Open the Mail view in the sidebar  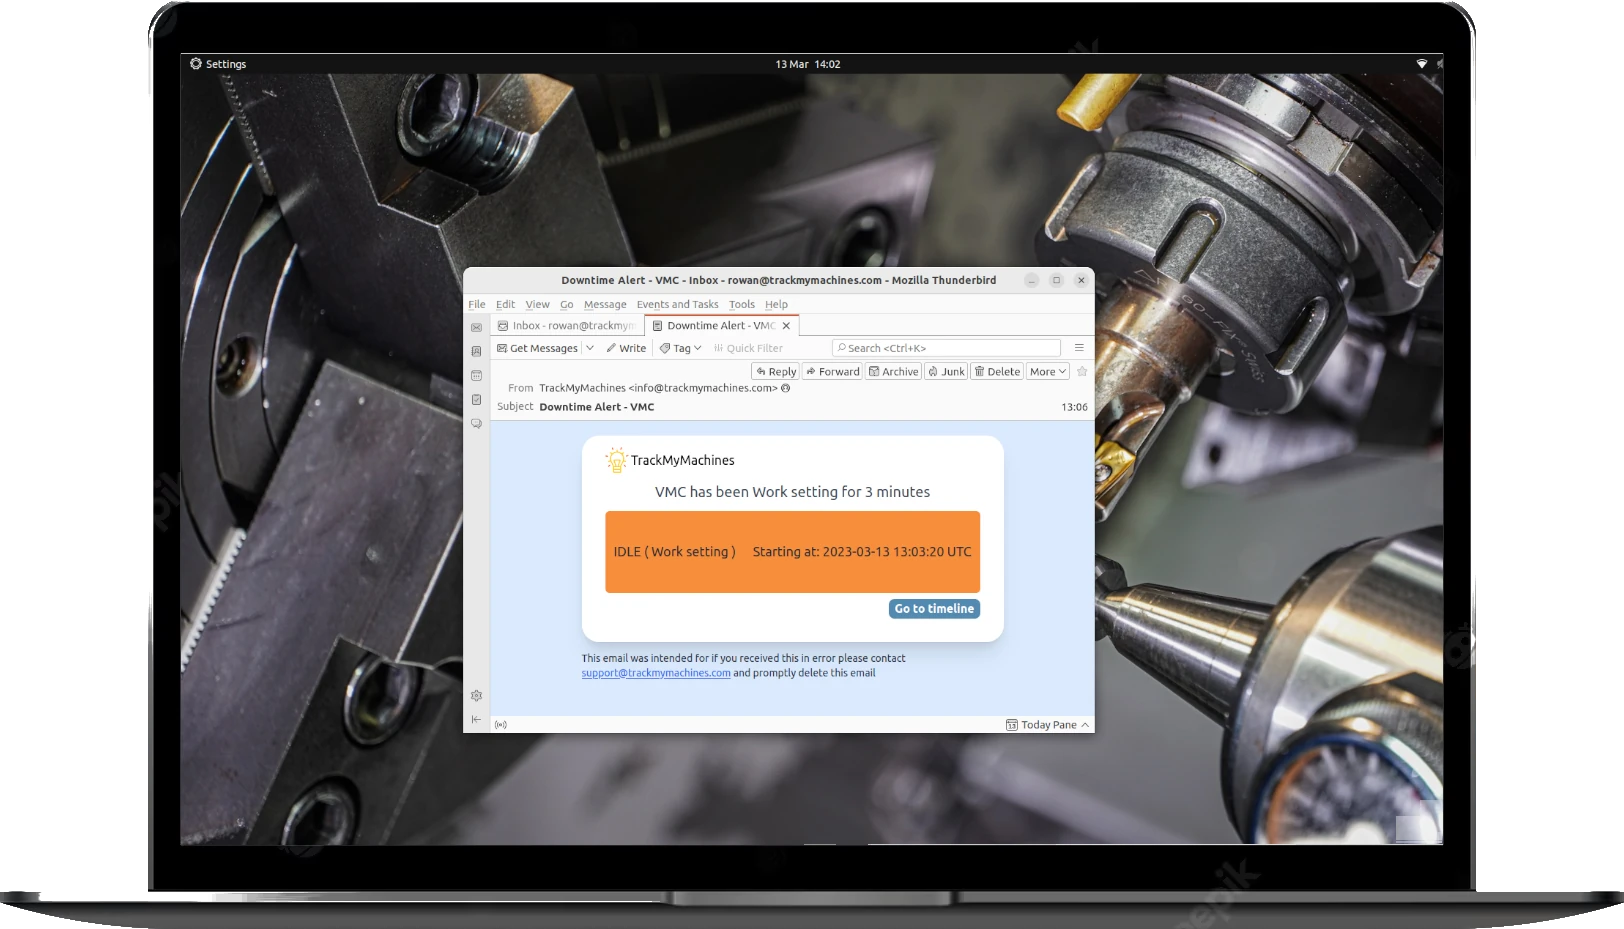click(477, 328)
